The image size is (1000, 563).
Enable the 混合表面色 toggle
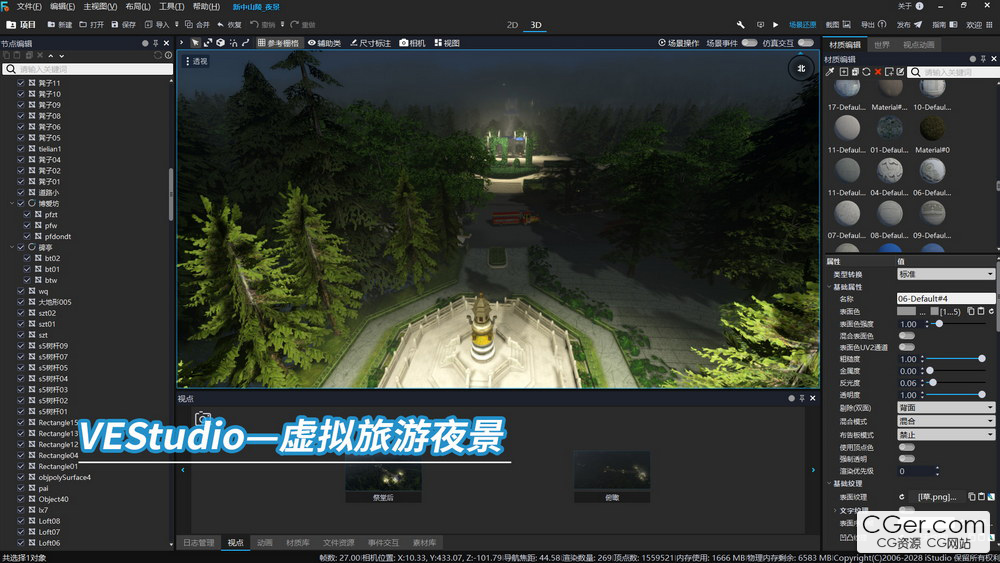coord(906,335)
